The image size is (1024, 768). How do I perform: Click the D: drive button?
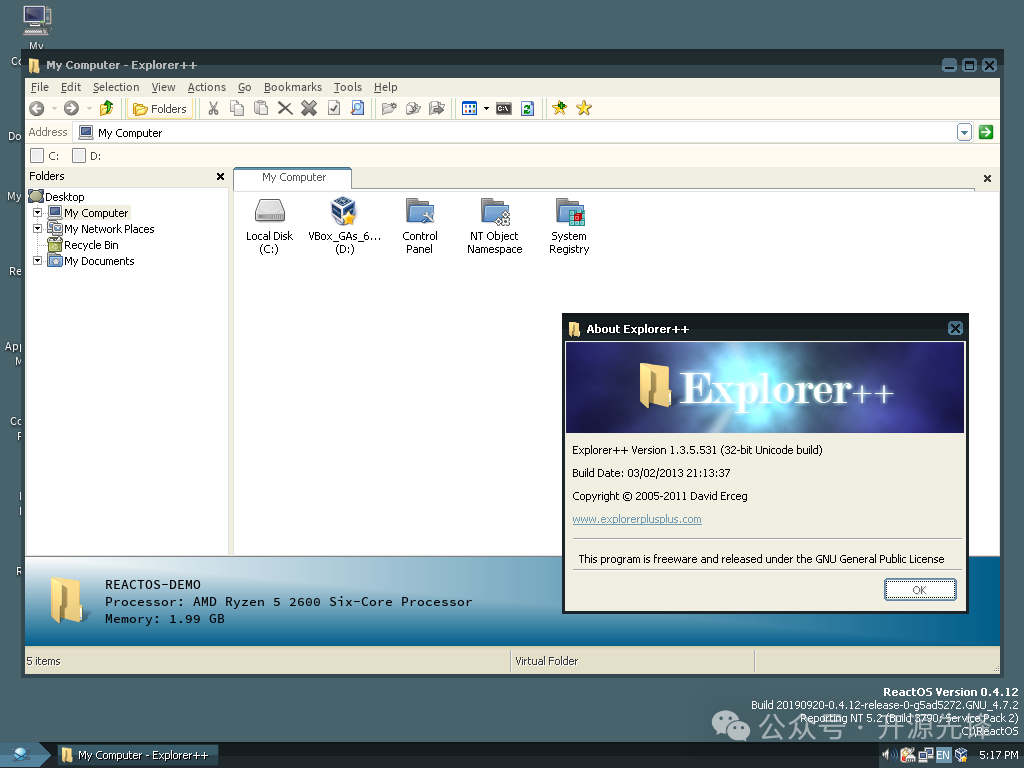pyautogui.click(x=87, y=155)
